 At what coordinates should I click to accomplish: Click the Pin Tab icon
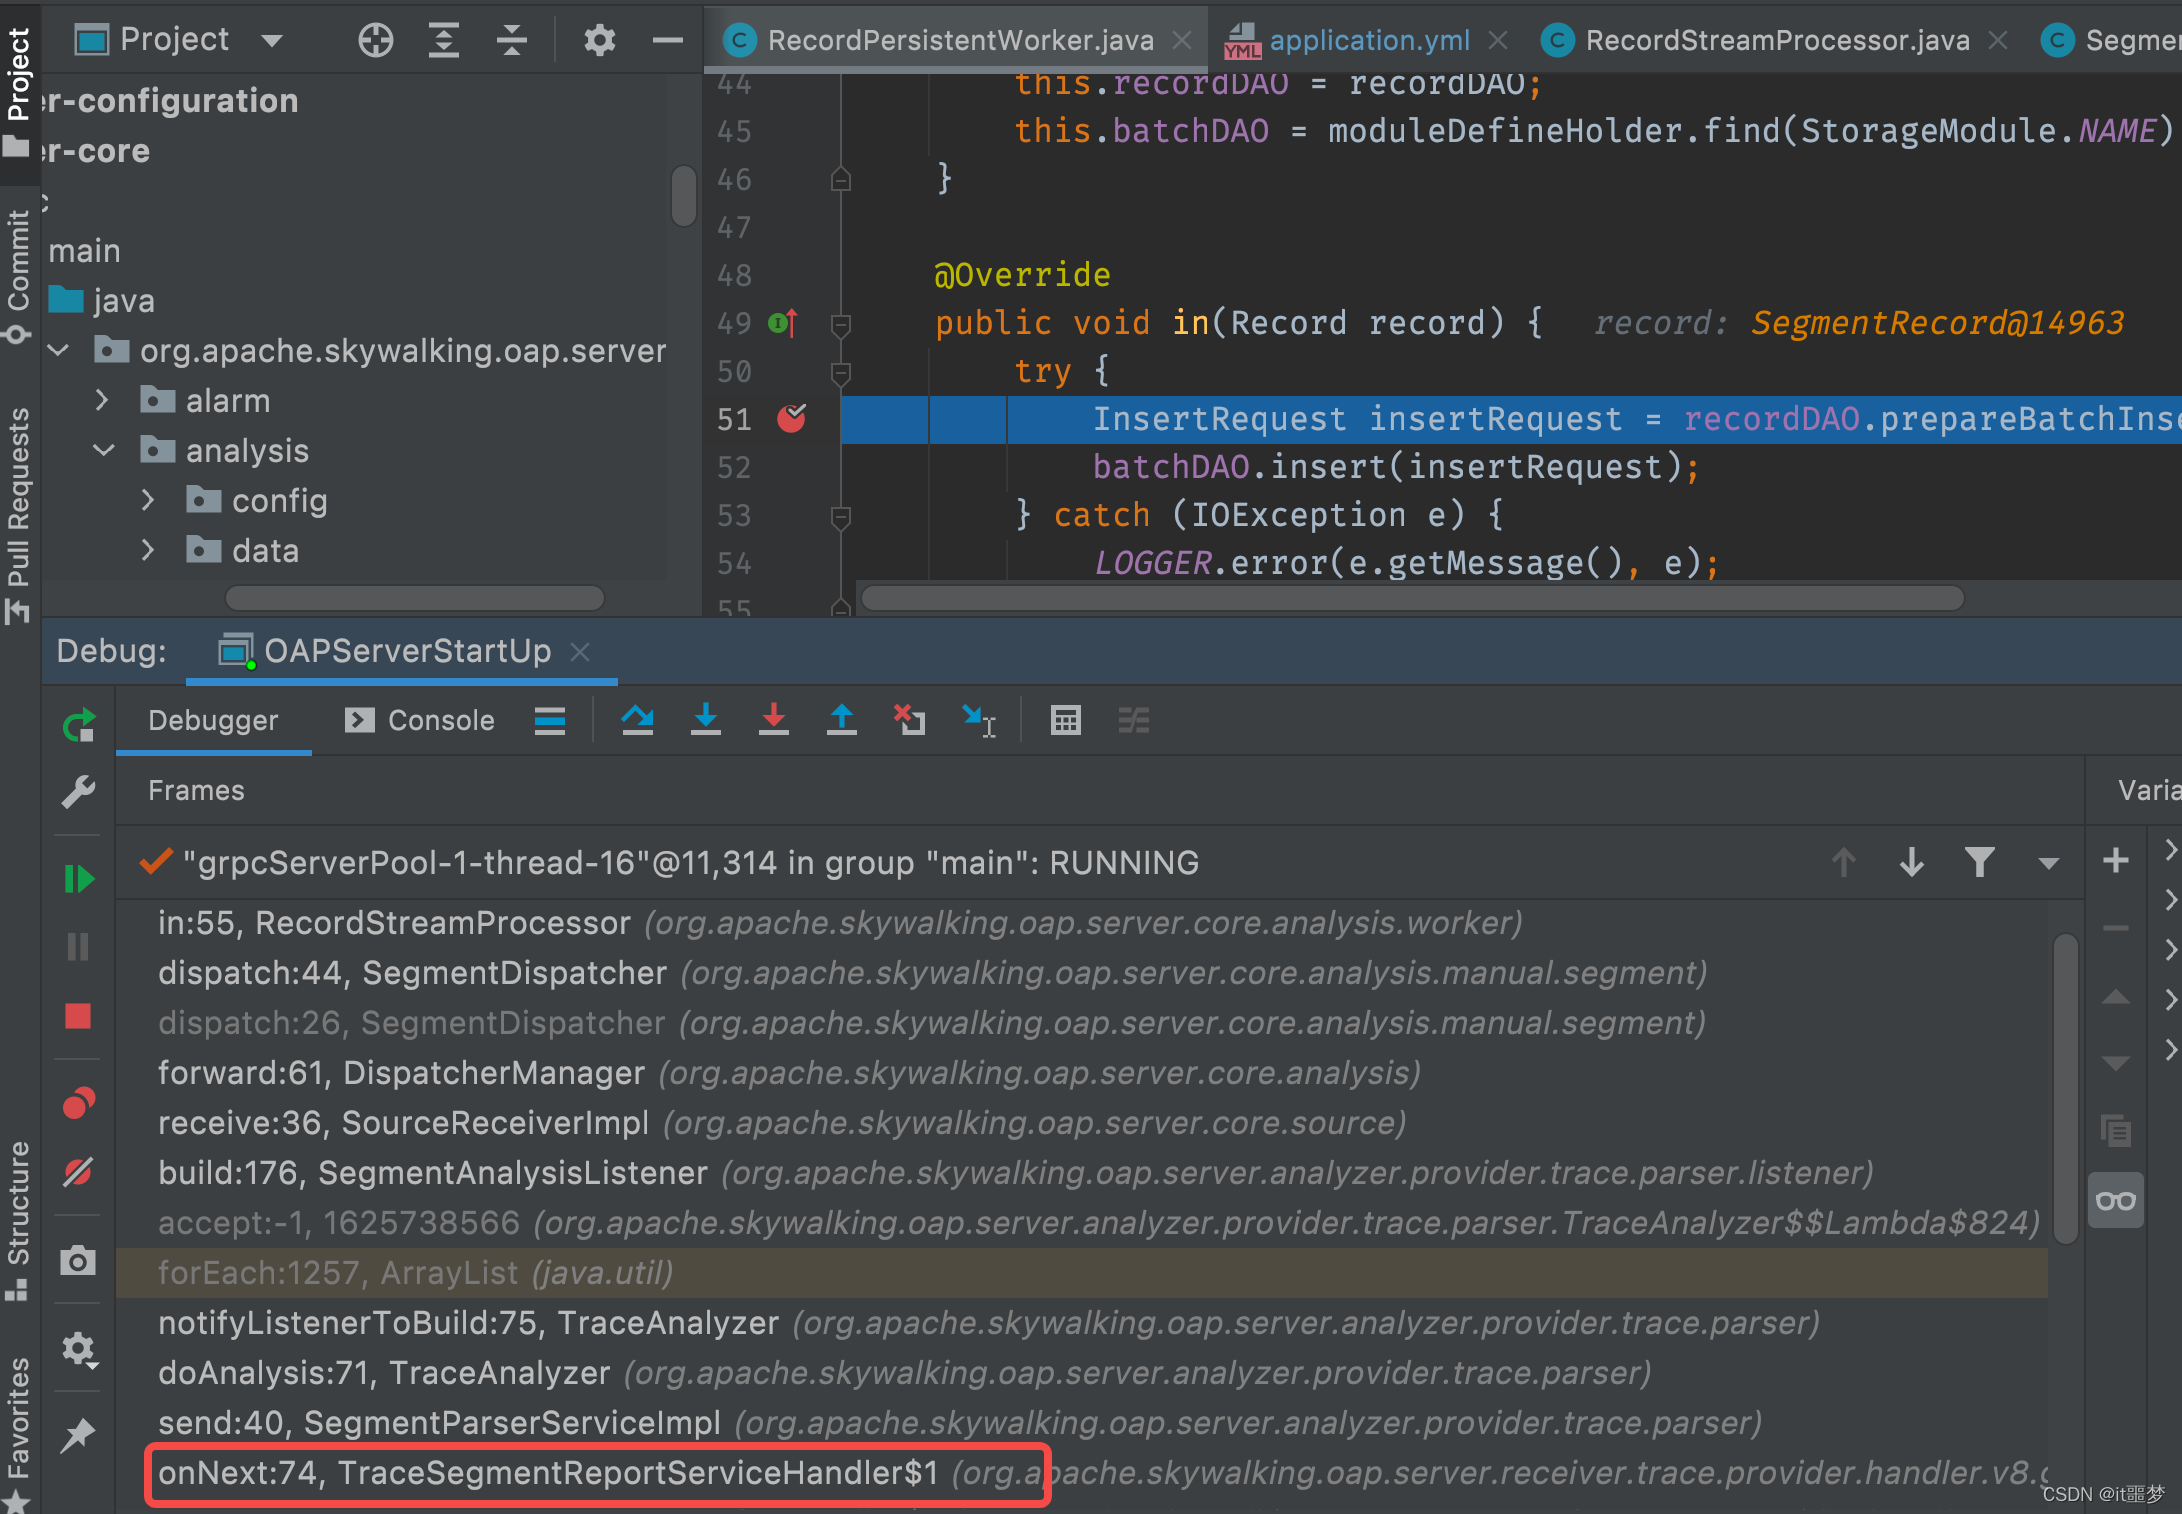tap(78, 1436)
